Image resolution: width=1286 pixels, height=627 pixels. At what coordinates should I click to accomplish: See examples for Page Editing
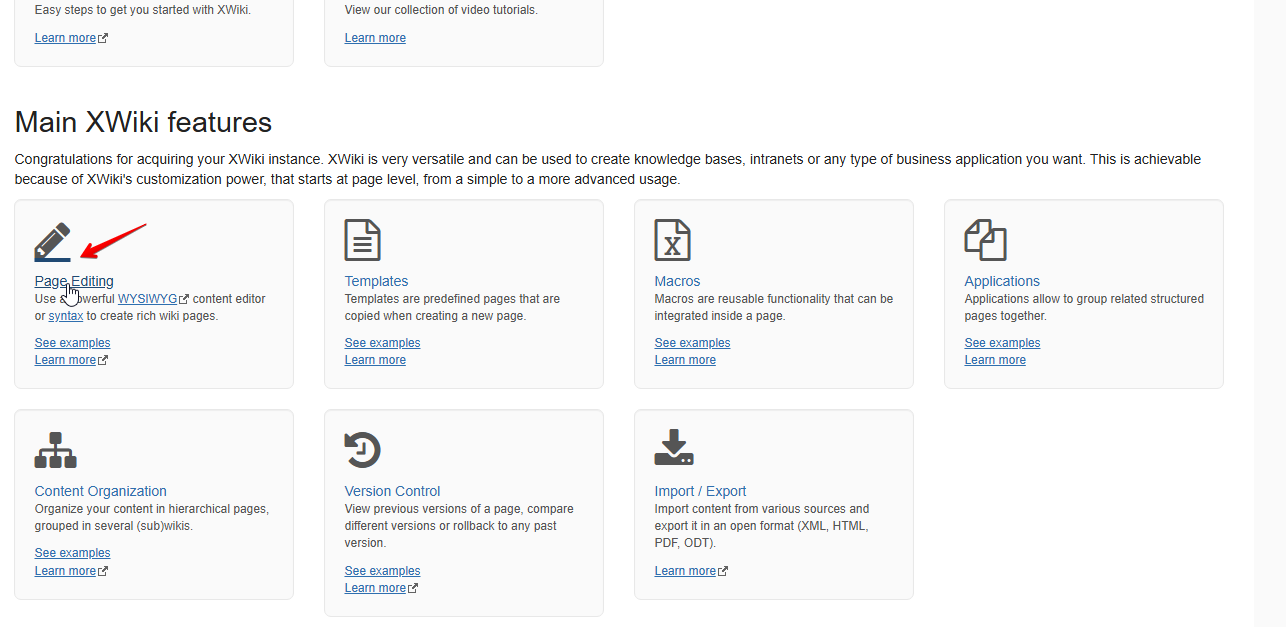point(72,343)
